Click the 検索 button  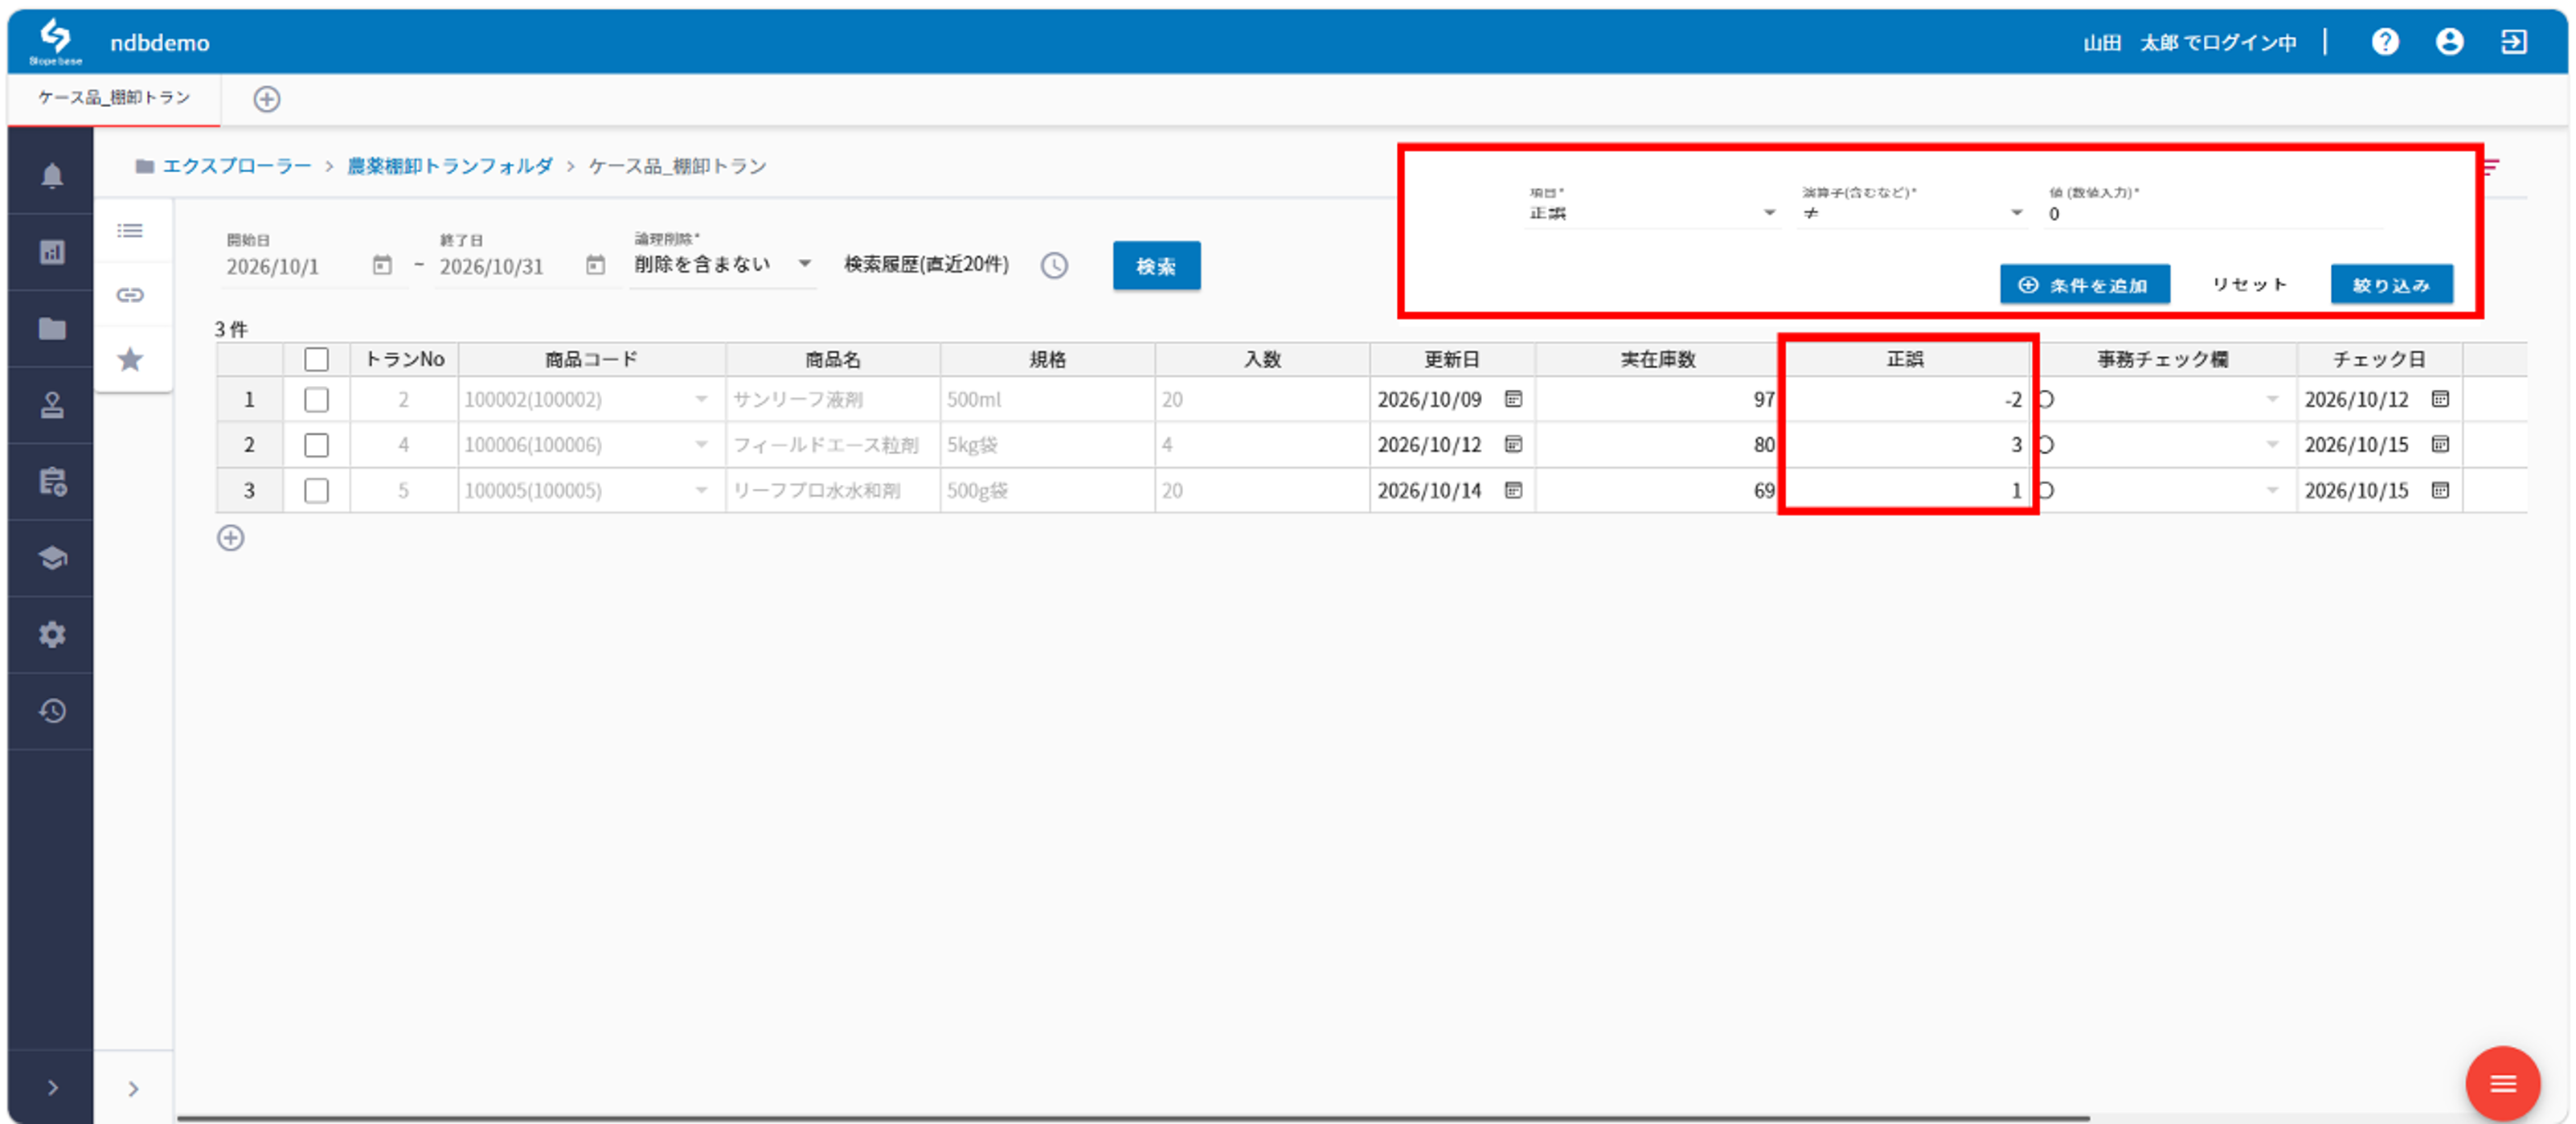(x=1156, y=266)
